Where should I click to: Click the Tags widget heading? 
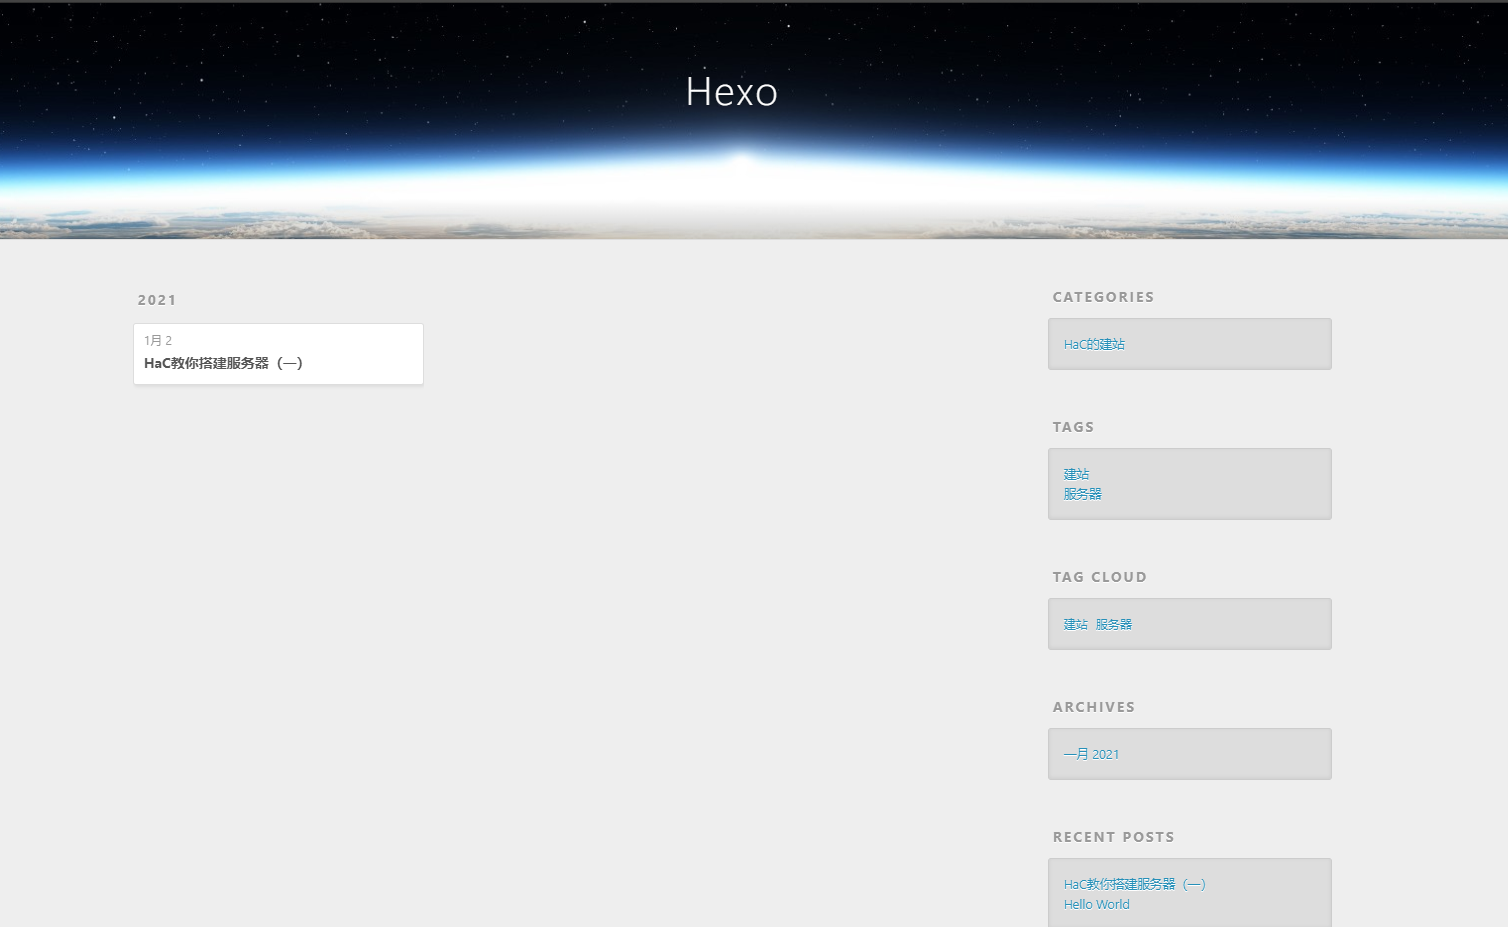coord(1073,427)
